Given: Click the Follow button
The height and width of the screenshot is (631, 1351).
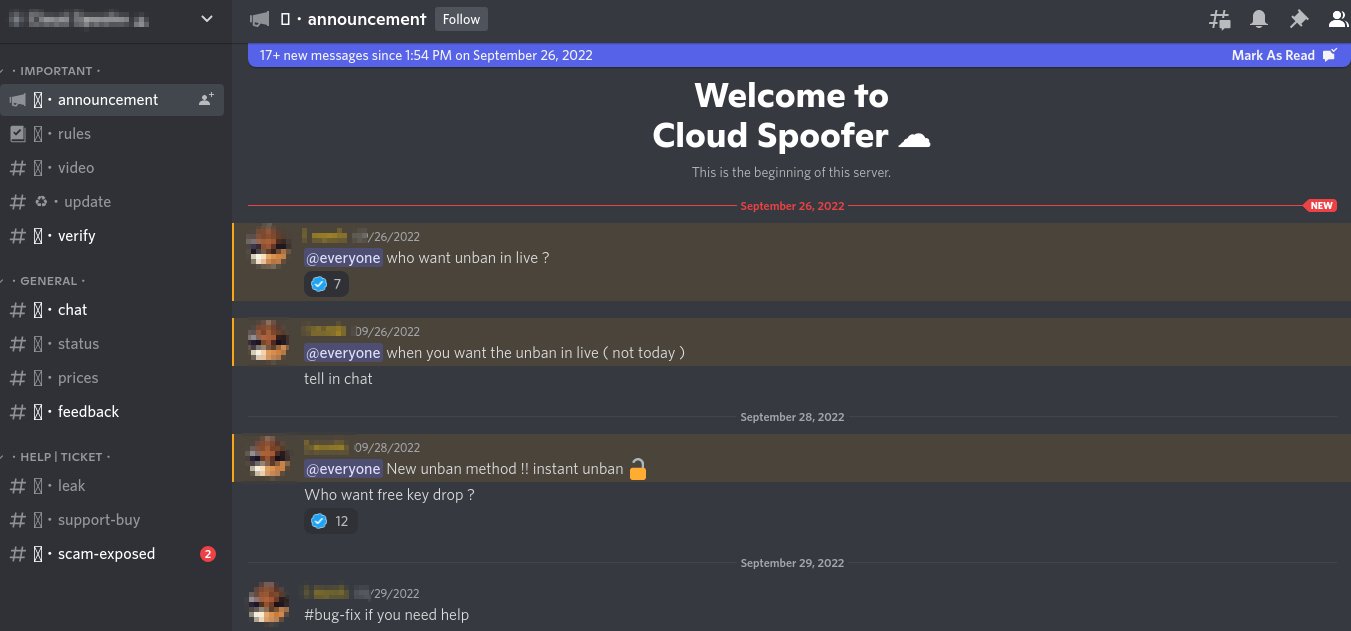Looking at the screenshot, I should point(461,18).
